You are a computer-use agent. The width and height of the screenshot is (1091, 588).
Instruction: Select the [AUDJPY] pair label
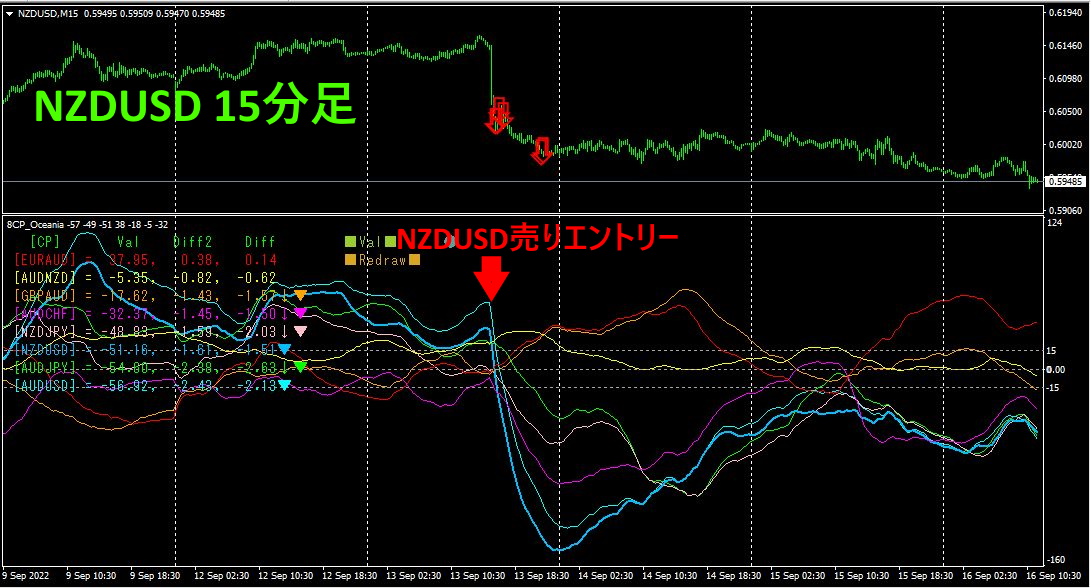tap(45, 367)
